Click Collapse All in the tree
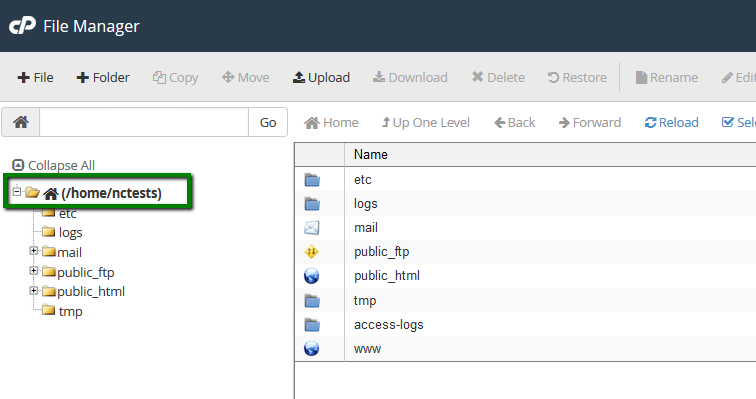Viewport: 756px width, 399px height. (x=54, y=165)
